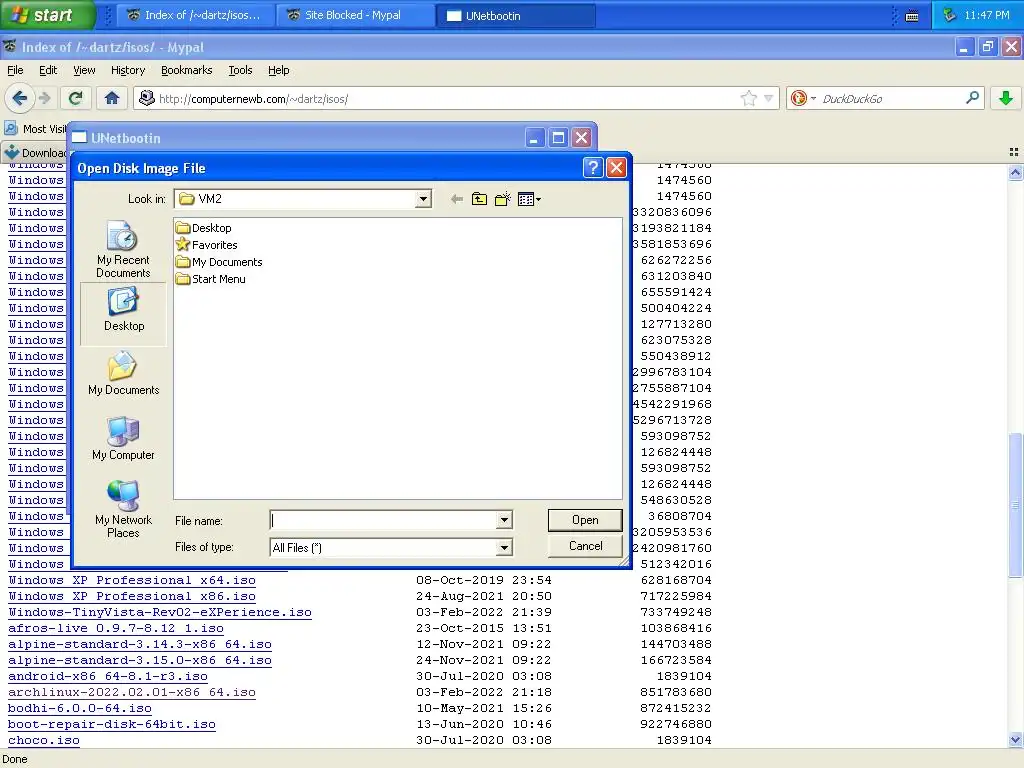Image resolution: width=1024 pixels, height=768 pixels.
Task: Select the Desktop folder in file list
Action: tap(204, 228)
